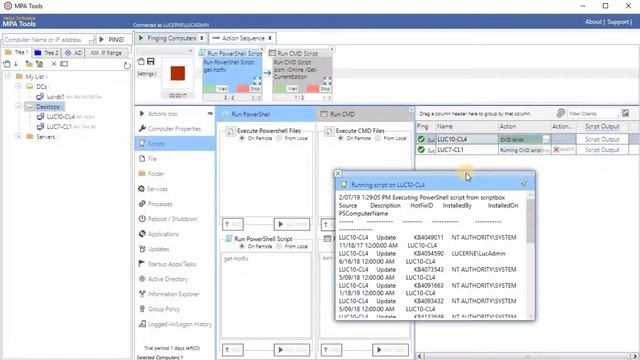The image size is (640, 360).
Task: Click the script output popup scrollbar
Action: [530, 222]
